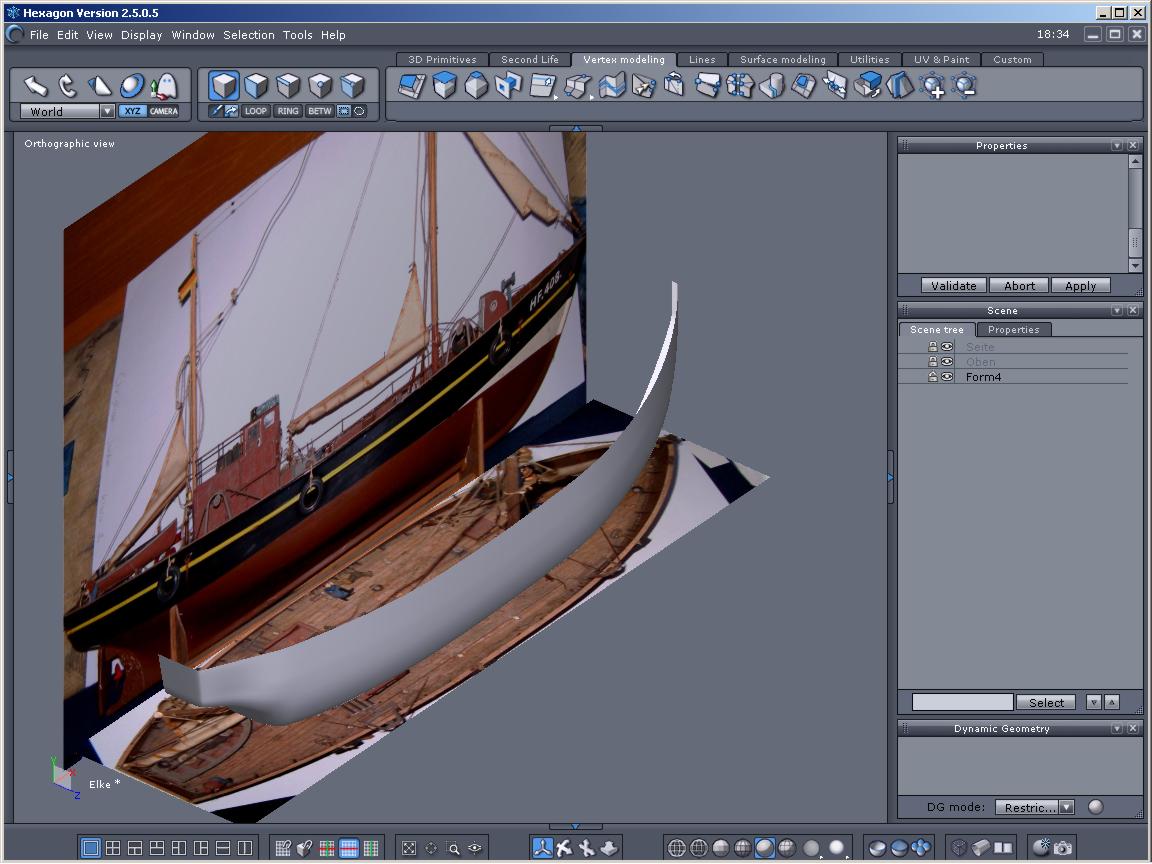The height and width of the screenshot is (864, 1152).
Task: Select the highlighted smooth shaded display mode
Action: 764,848
